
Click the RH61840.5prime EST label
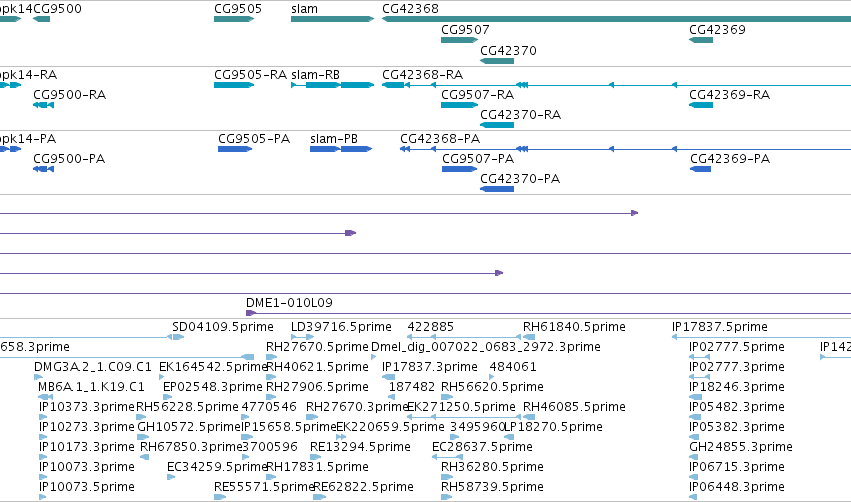click(x=574, y=327)
